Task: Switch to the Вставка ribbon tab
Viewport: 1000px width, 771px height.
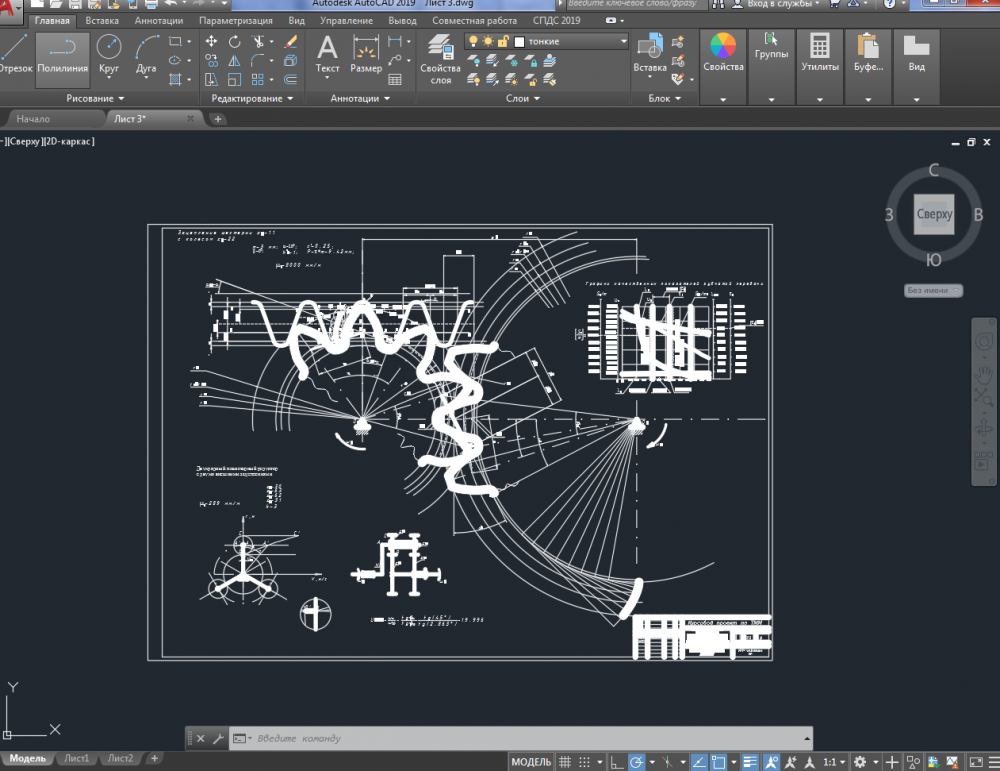Action: (x=102, y=20)
